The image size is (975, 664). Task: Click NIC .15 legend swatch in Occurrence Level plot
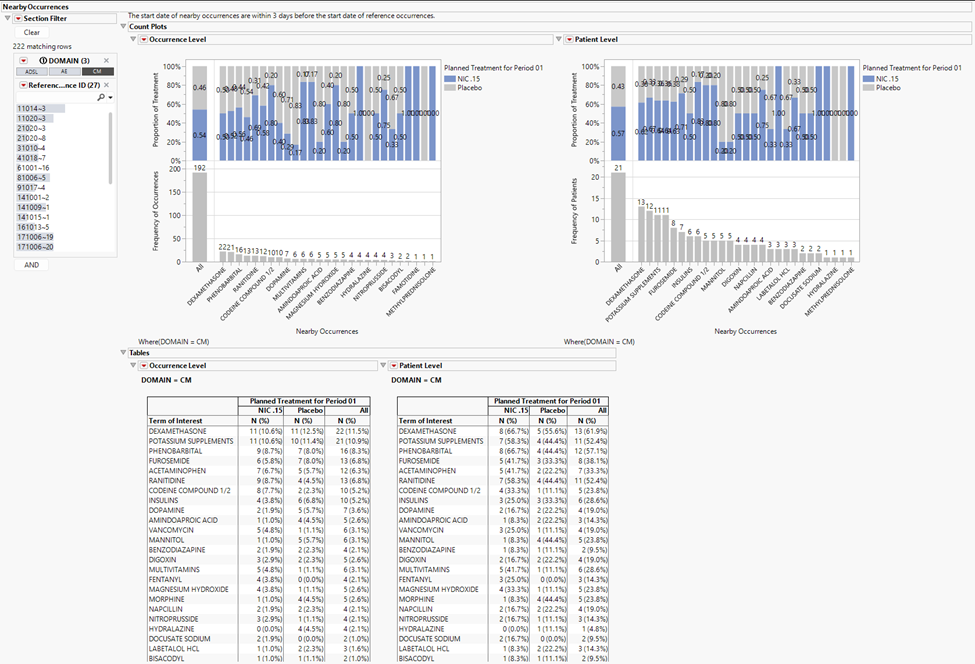pyautogui.click(x=450, y=79)
